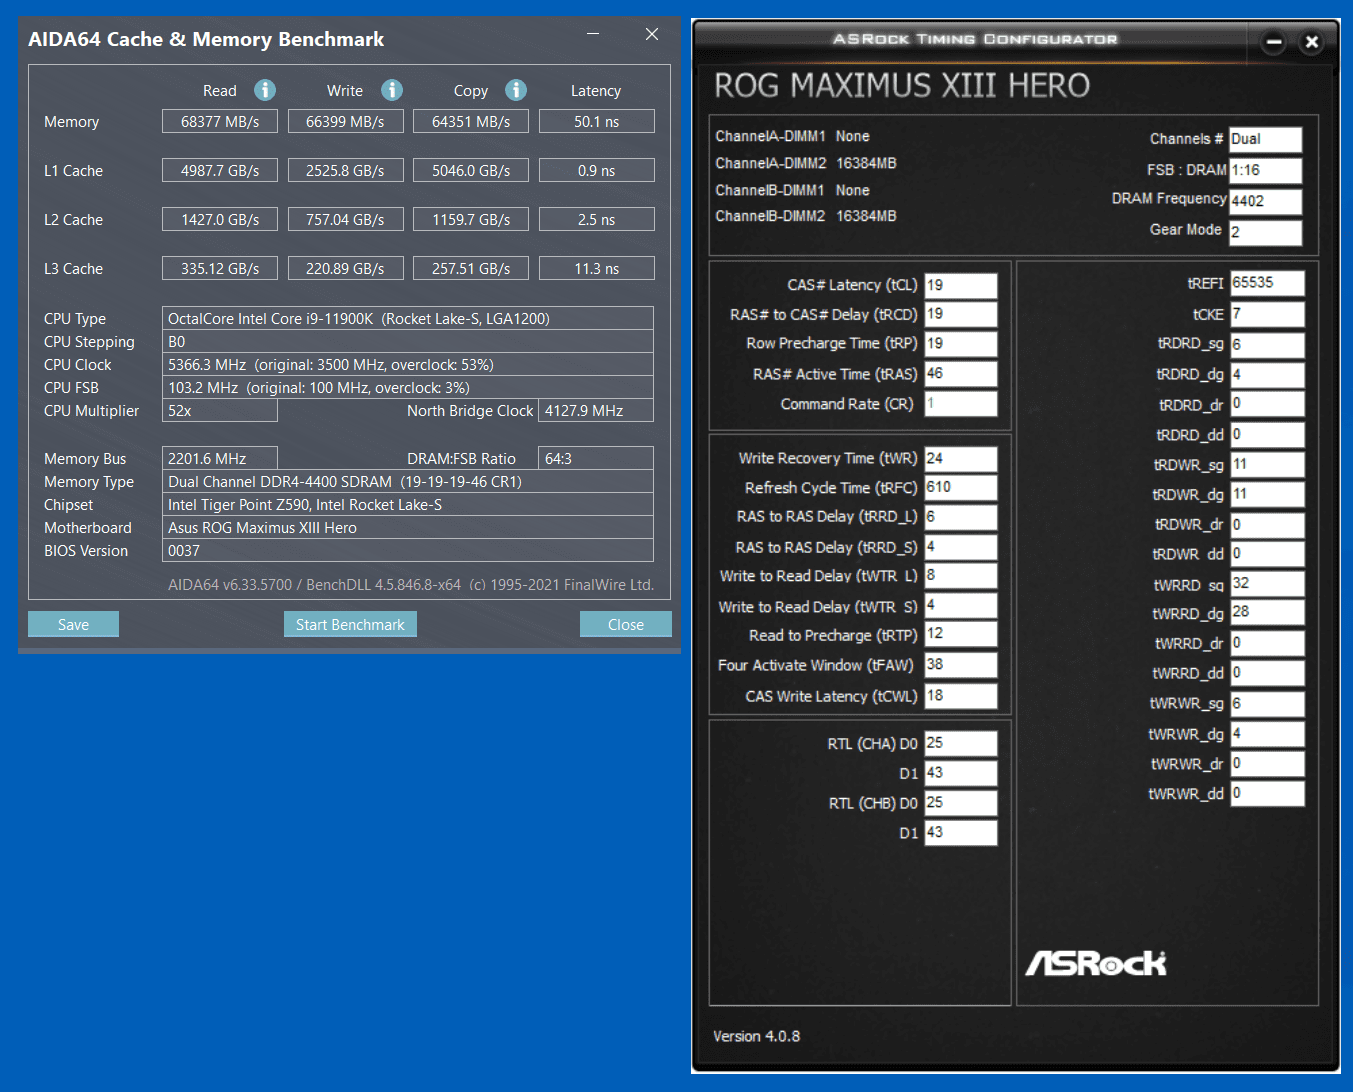The height and width of the screenshot is (1092, 1353).
Task: Click the tWRRD_sg field showing 32
Action: pyautogui.click(x=1267, y=583)
